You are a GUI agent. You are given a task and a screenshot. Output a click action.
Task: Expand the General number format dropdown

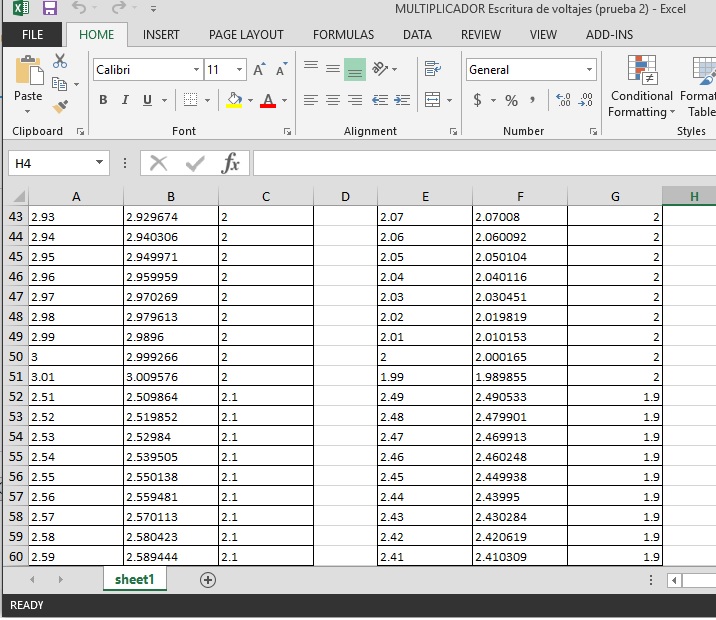point(589,70)
